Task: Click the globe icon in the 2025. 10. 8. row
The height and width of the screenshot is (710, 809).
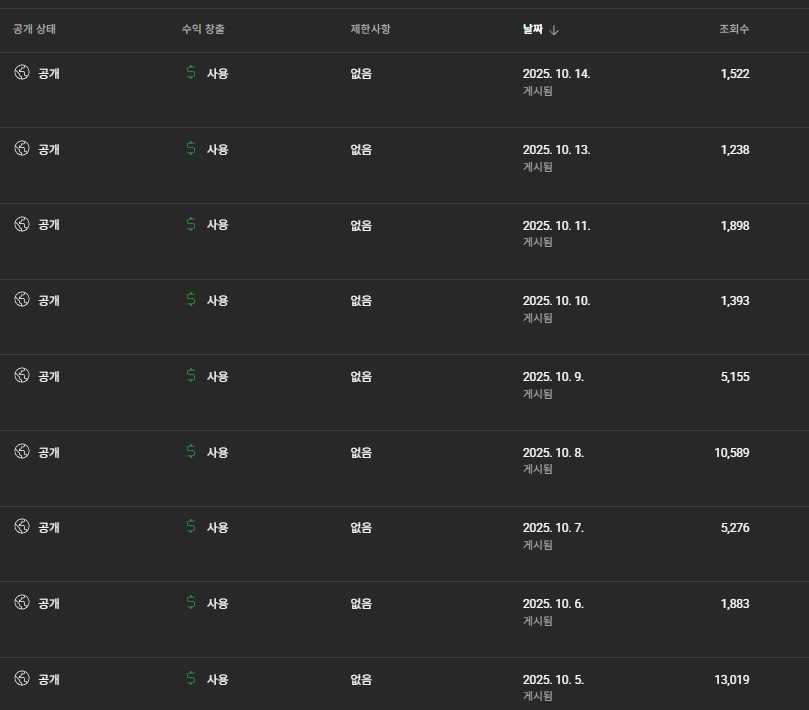Action: pyautogui.click(x=22, y=451)
